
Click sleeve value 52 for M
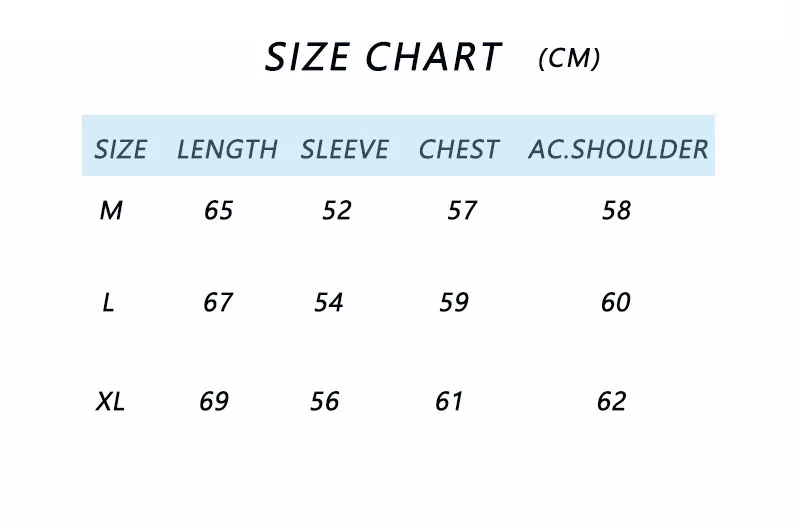337,210
